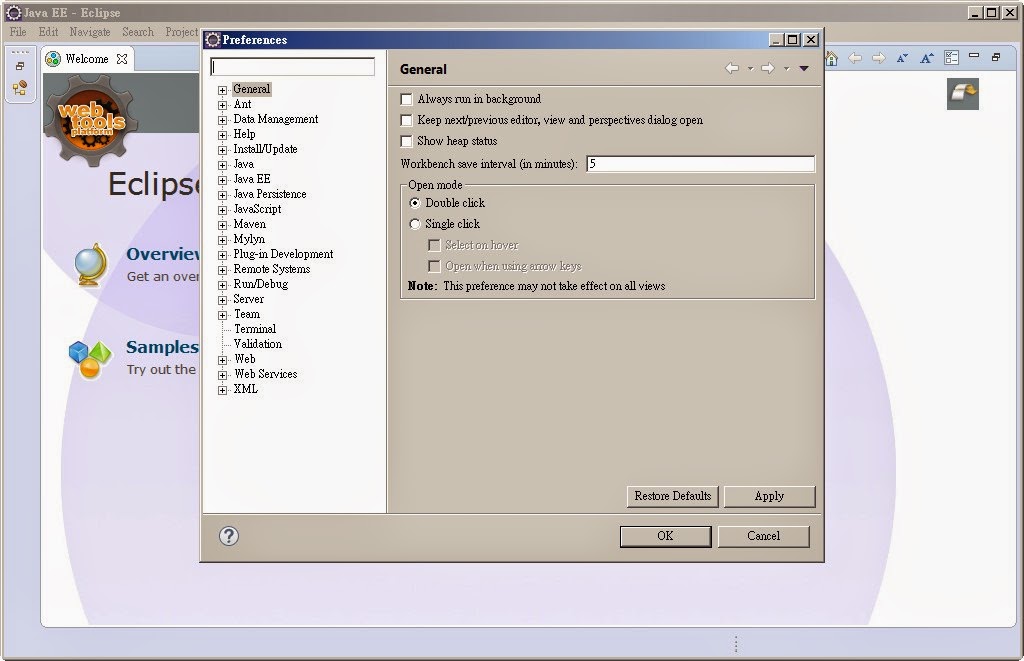Screen dimensions: 1024x661
Task: Enable Show heap status checkbox
Action: pyautogui.click(x=406, y=141)
